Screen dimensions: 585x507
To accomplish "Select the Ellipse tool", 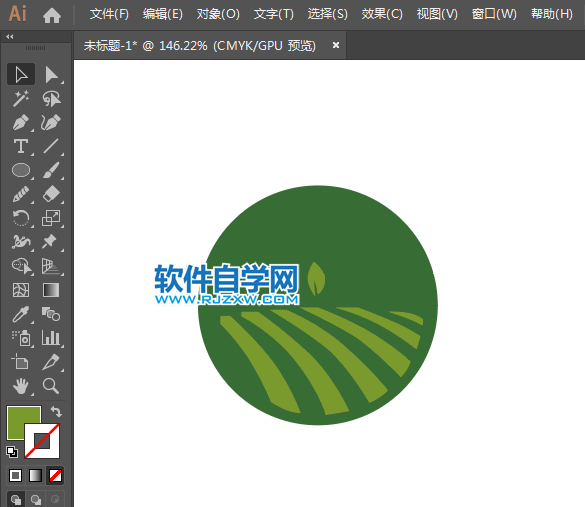I will pyautogui.click(x=21, y=170).
